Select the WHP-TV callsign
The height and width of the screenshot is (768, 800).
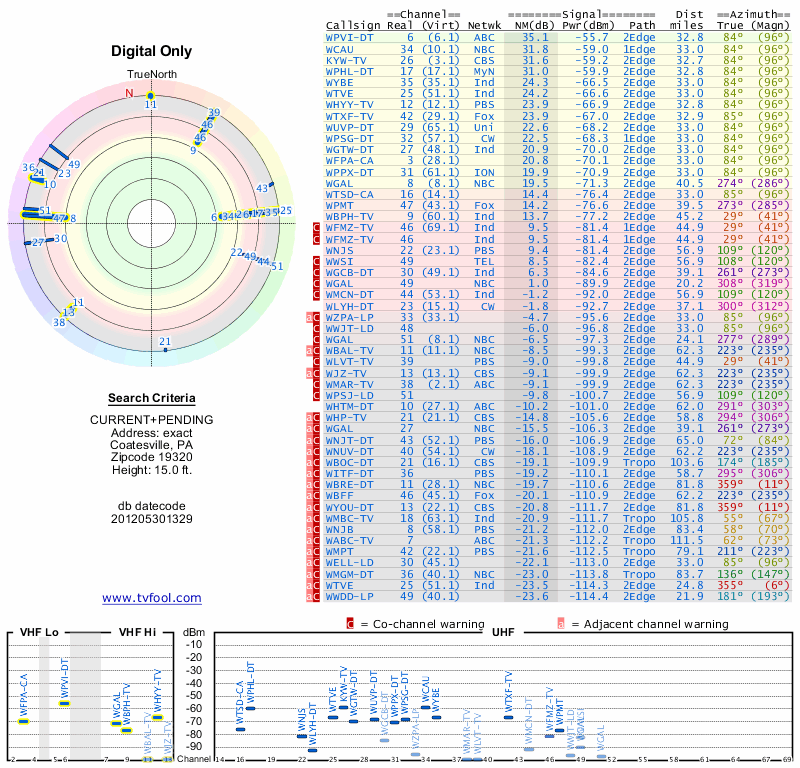tap(346, 417)
